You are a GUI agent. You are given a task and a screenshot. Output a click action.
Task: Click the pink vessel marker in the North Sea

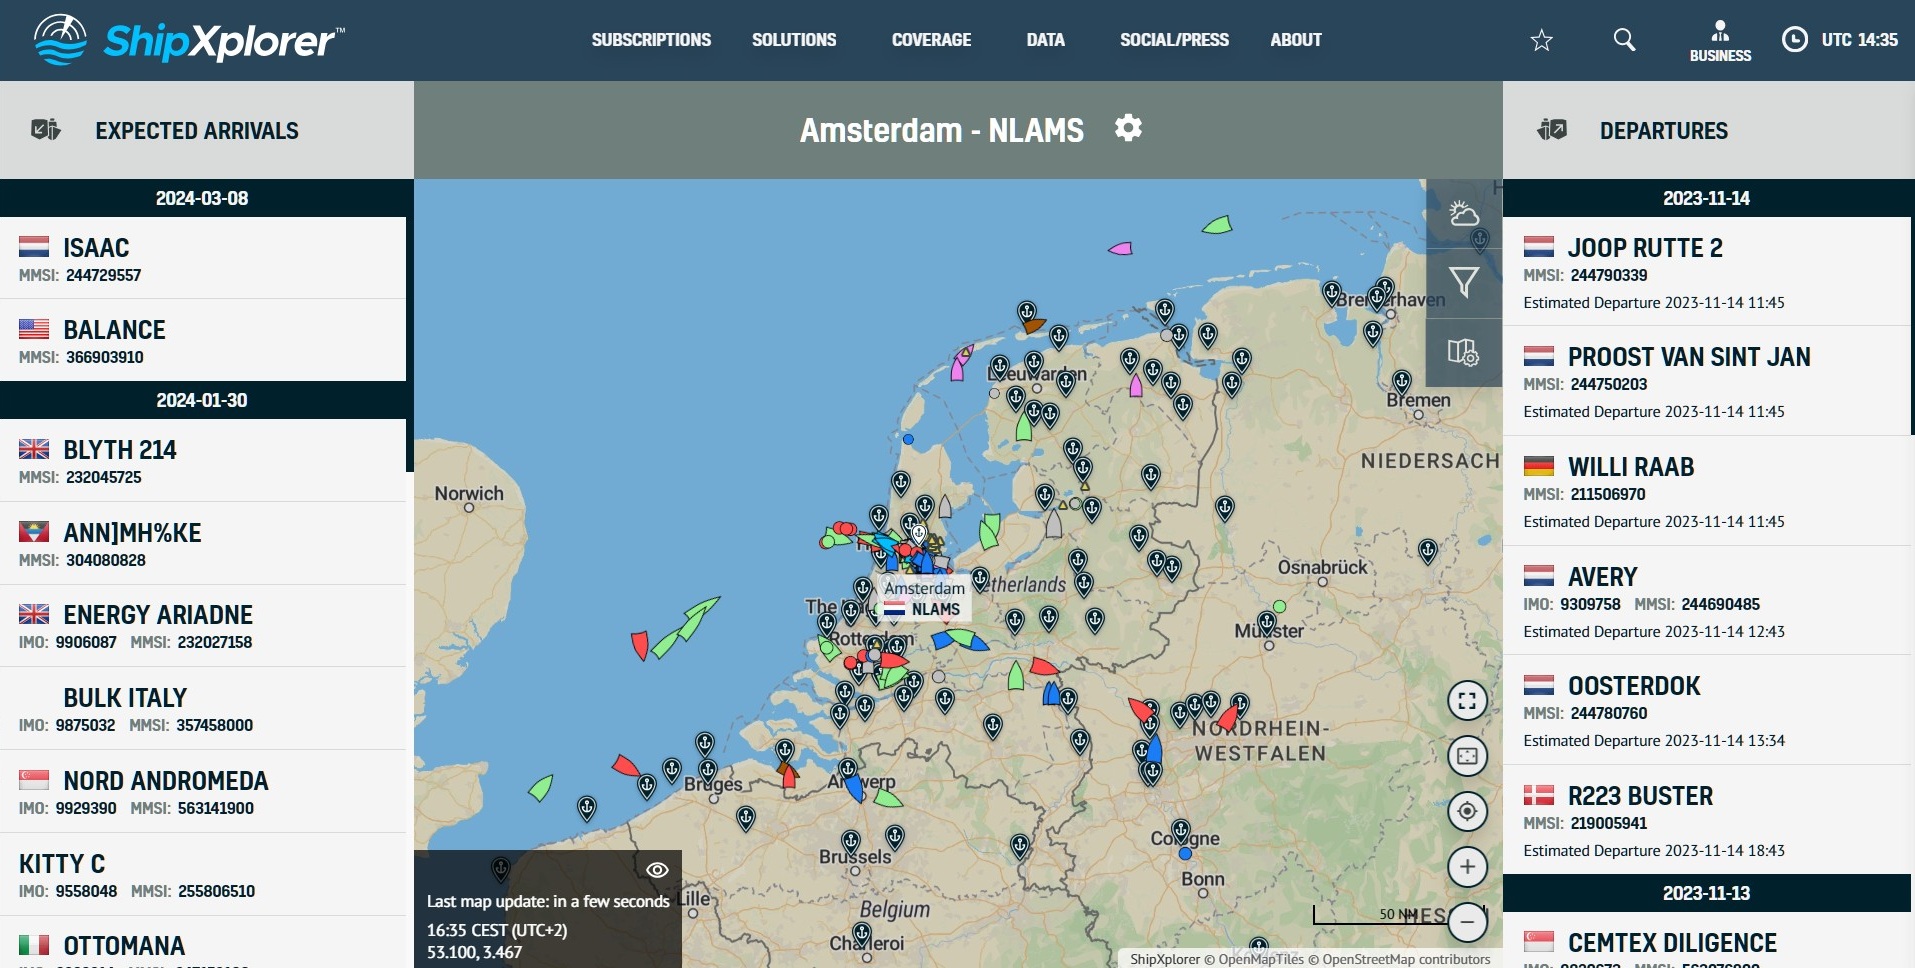tap(1121, 248)
